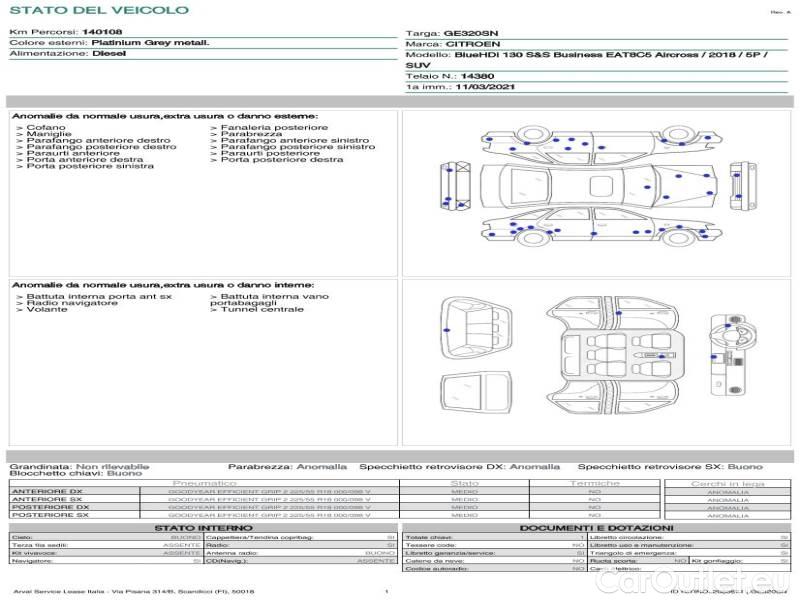Click the Targa GE320SN field
This screenshot has height=600, width=800.
[x=471, y=33]
